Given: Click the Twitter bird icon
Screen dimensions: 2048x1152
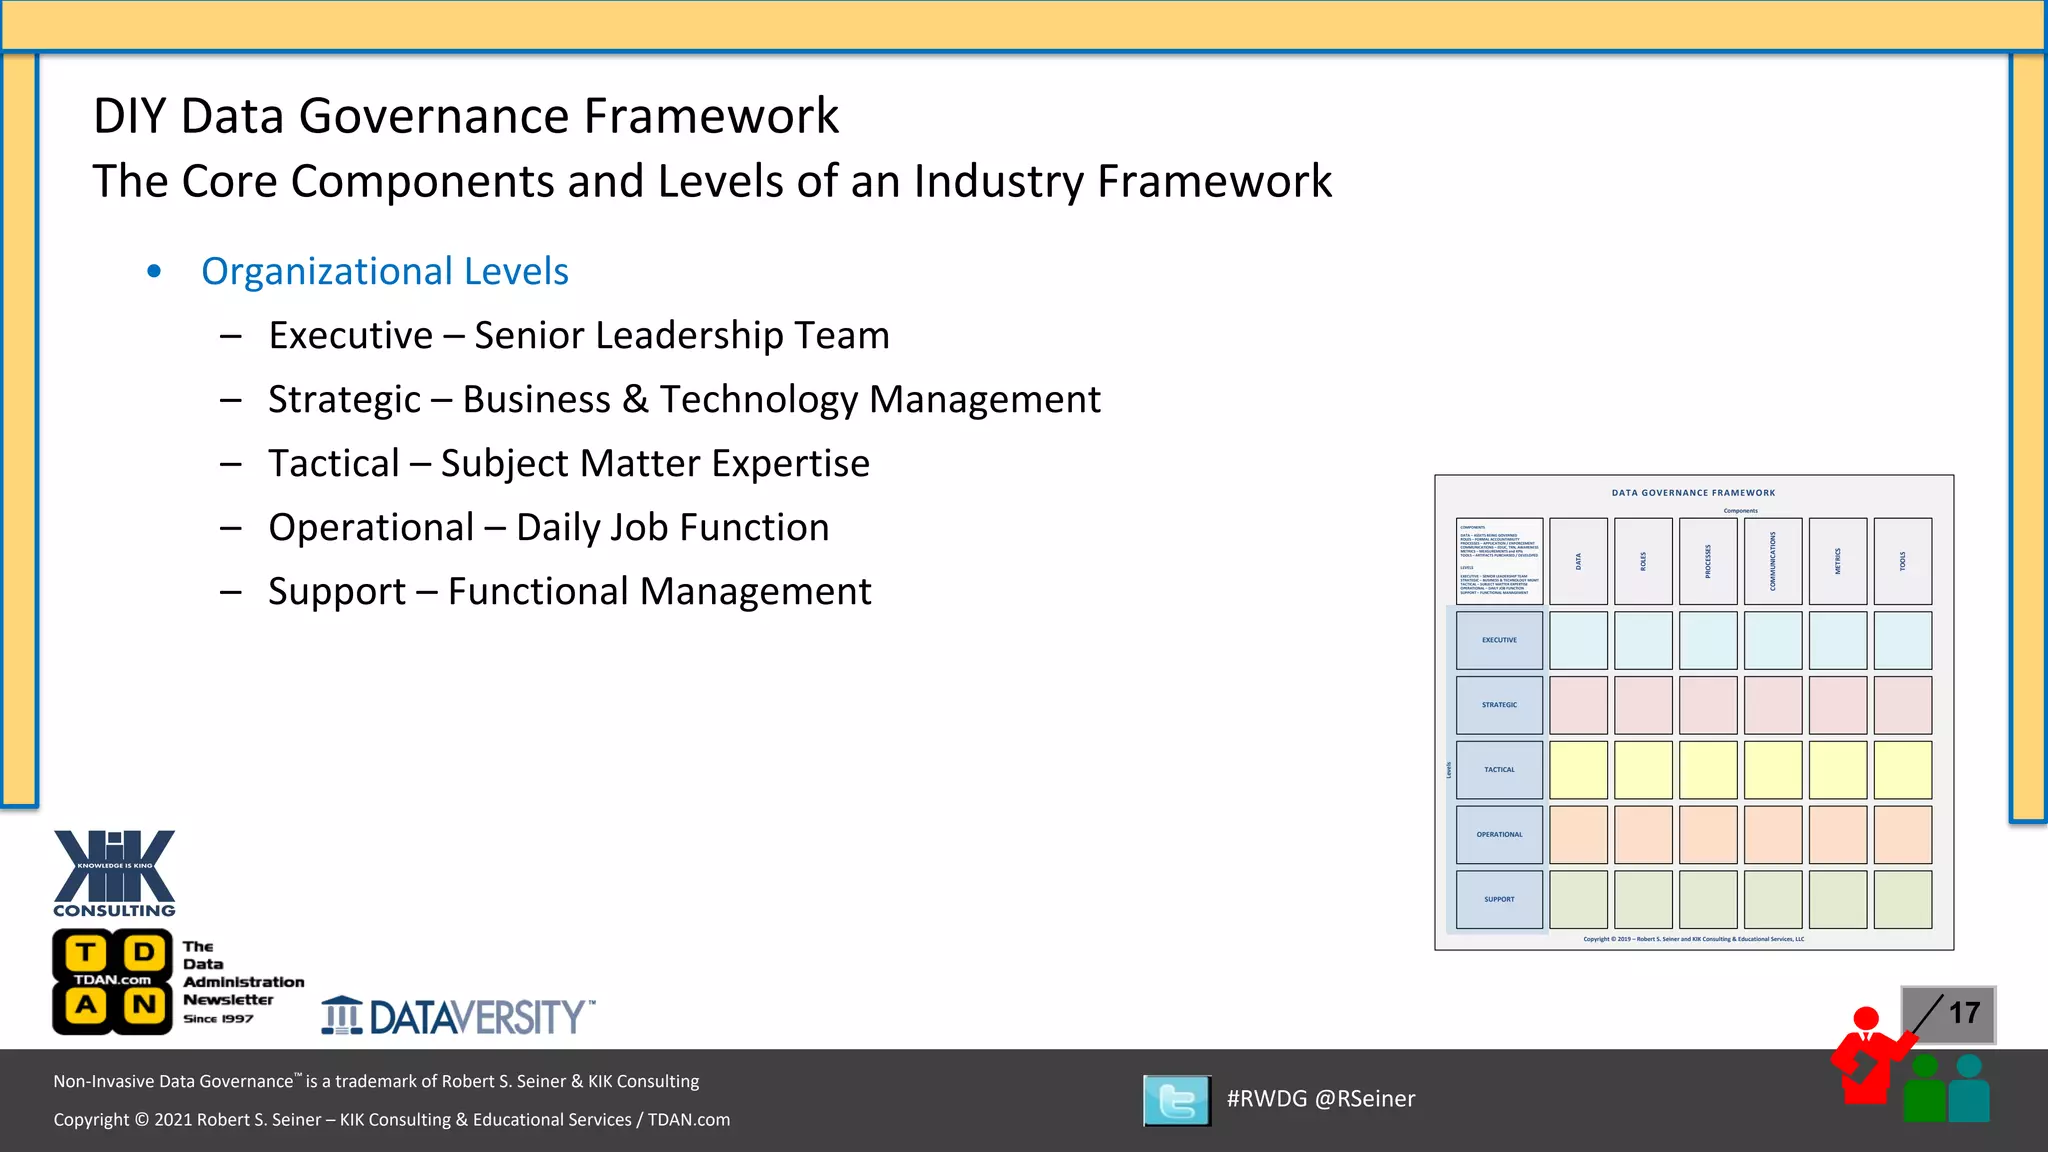Looking at the screenshot, I should pyautogui.click(x=1176, y=1100).
